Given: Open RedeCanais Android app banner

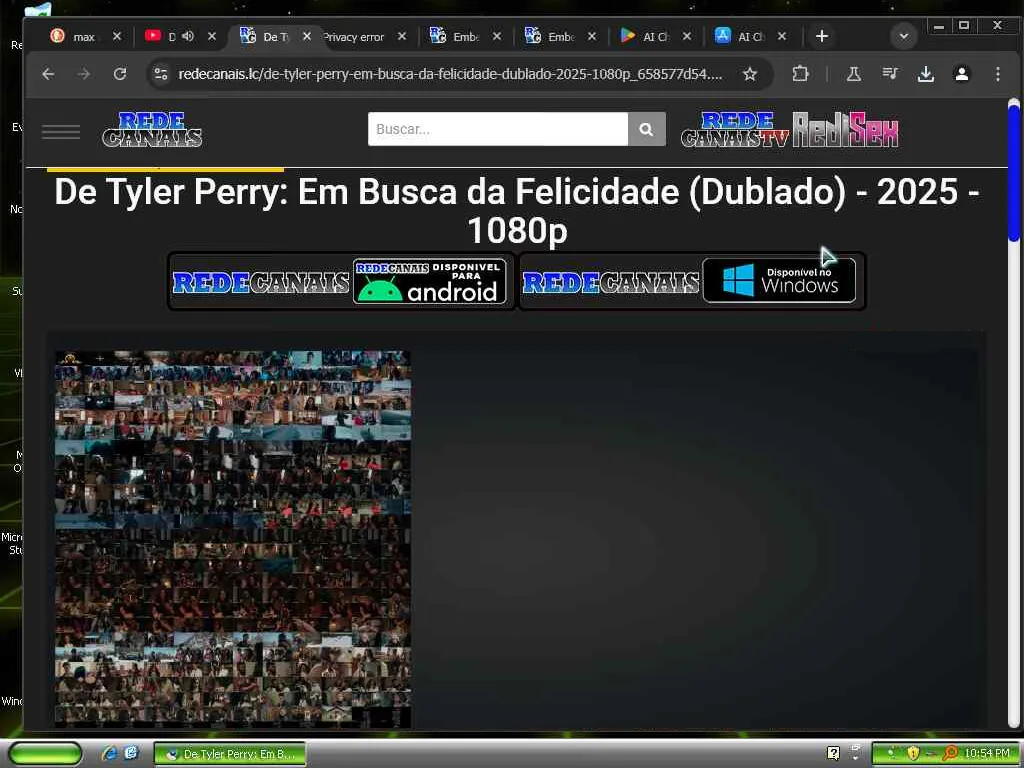Looking at the screenshot, I should click(x=342, y=281).
